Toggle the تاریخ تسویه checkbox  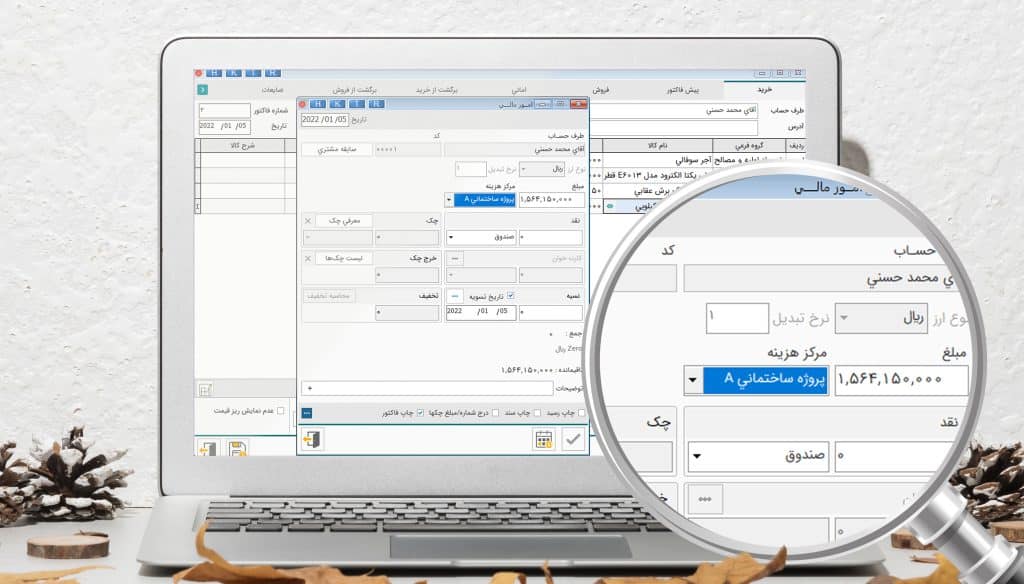pyautogui.click(x=511, y=296)
